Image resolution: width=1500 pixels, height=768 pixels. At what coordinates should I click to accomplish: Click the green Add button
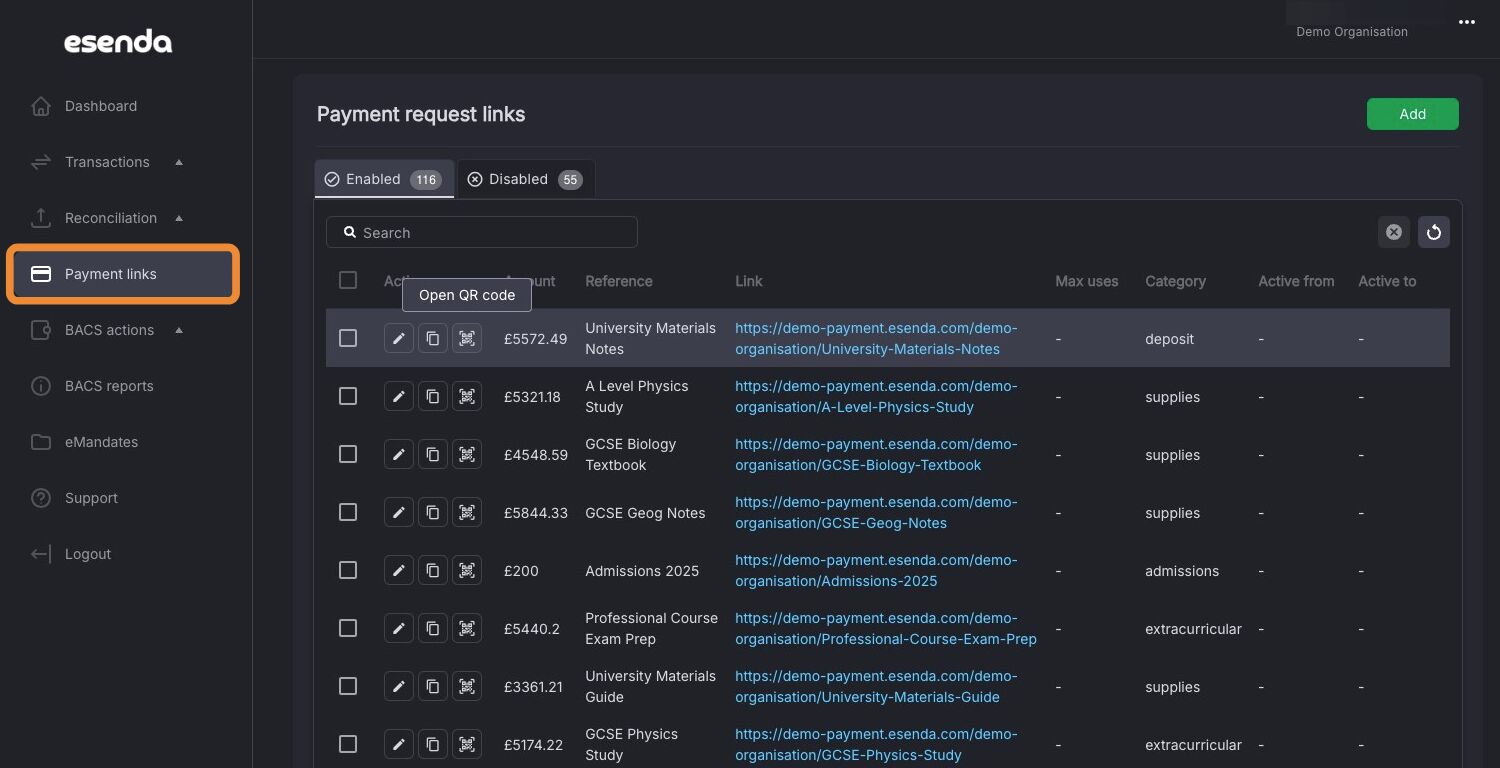[x=1412, y=114]
